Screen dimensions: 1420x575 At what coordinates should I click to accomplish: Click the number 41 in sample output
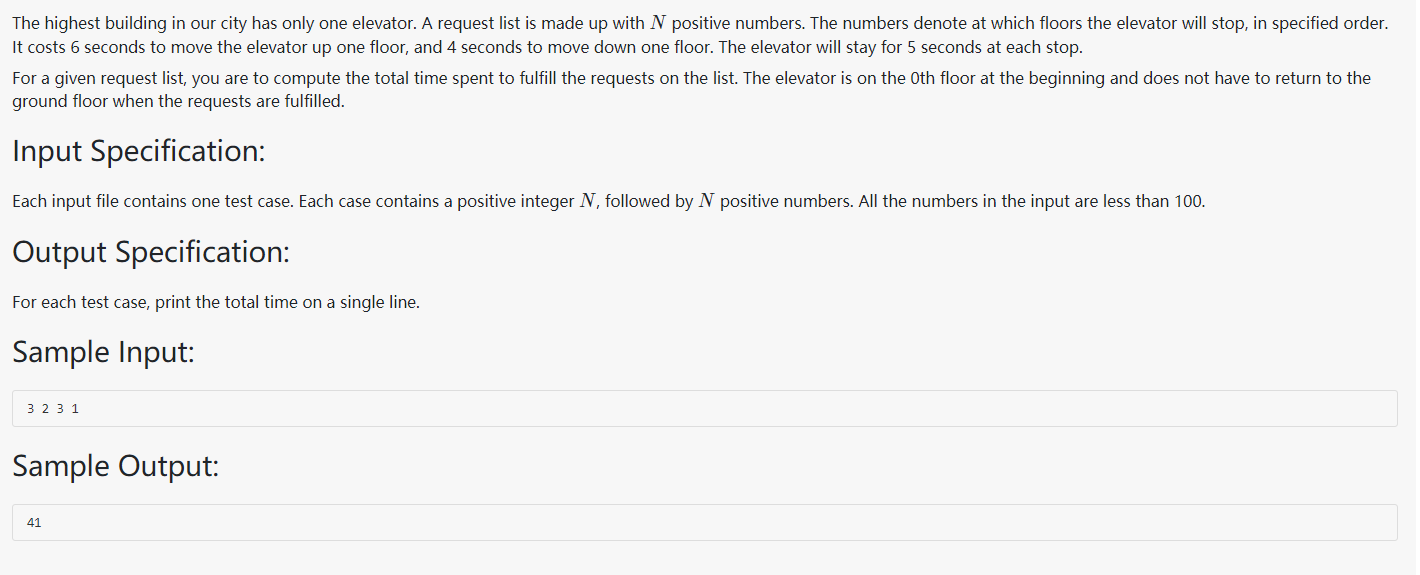pos(35,523)
